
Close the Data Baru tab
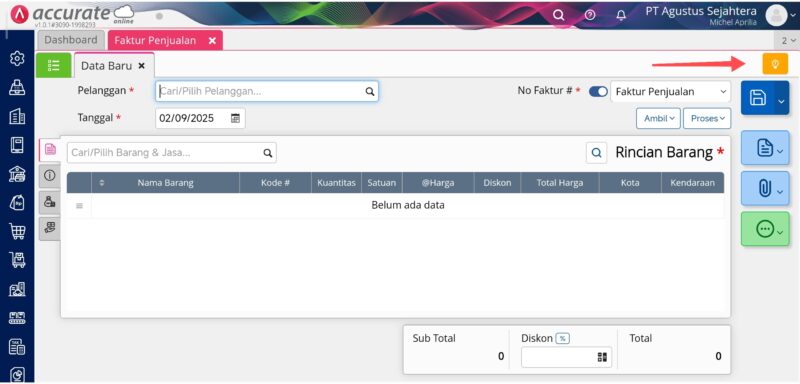142,66
